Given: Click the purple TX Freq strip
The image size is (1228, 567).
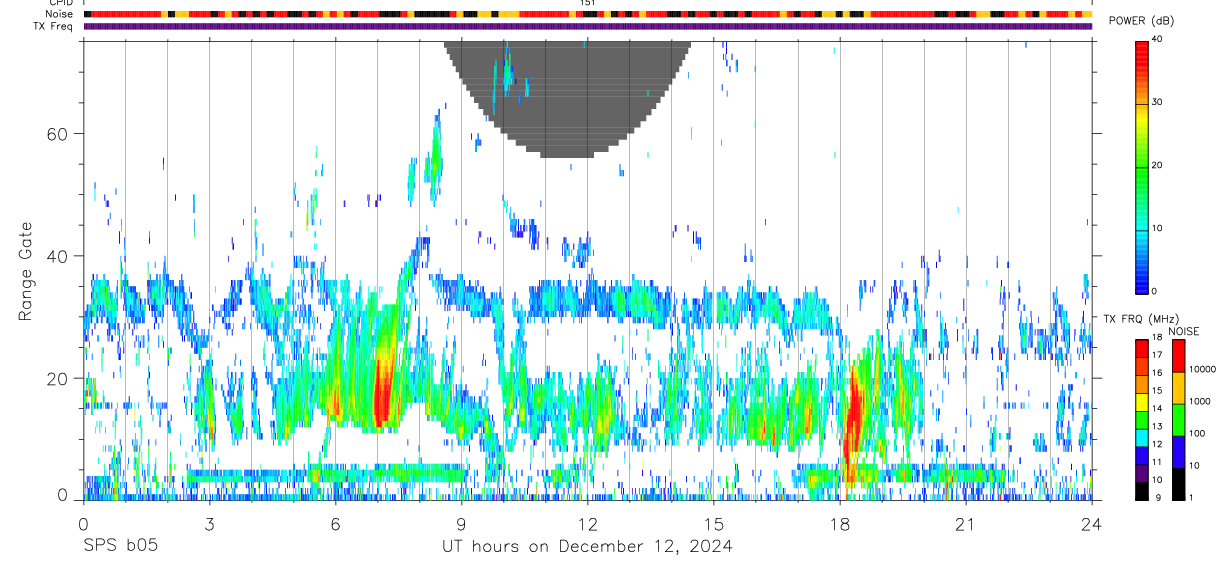Looking at the screenshot, I should (x=588, y=26).
